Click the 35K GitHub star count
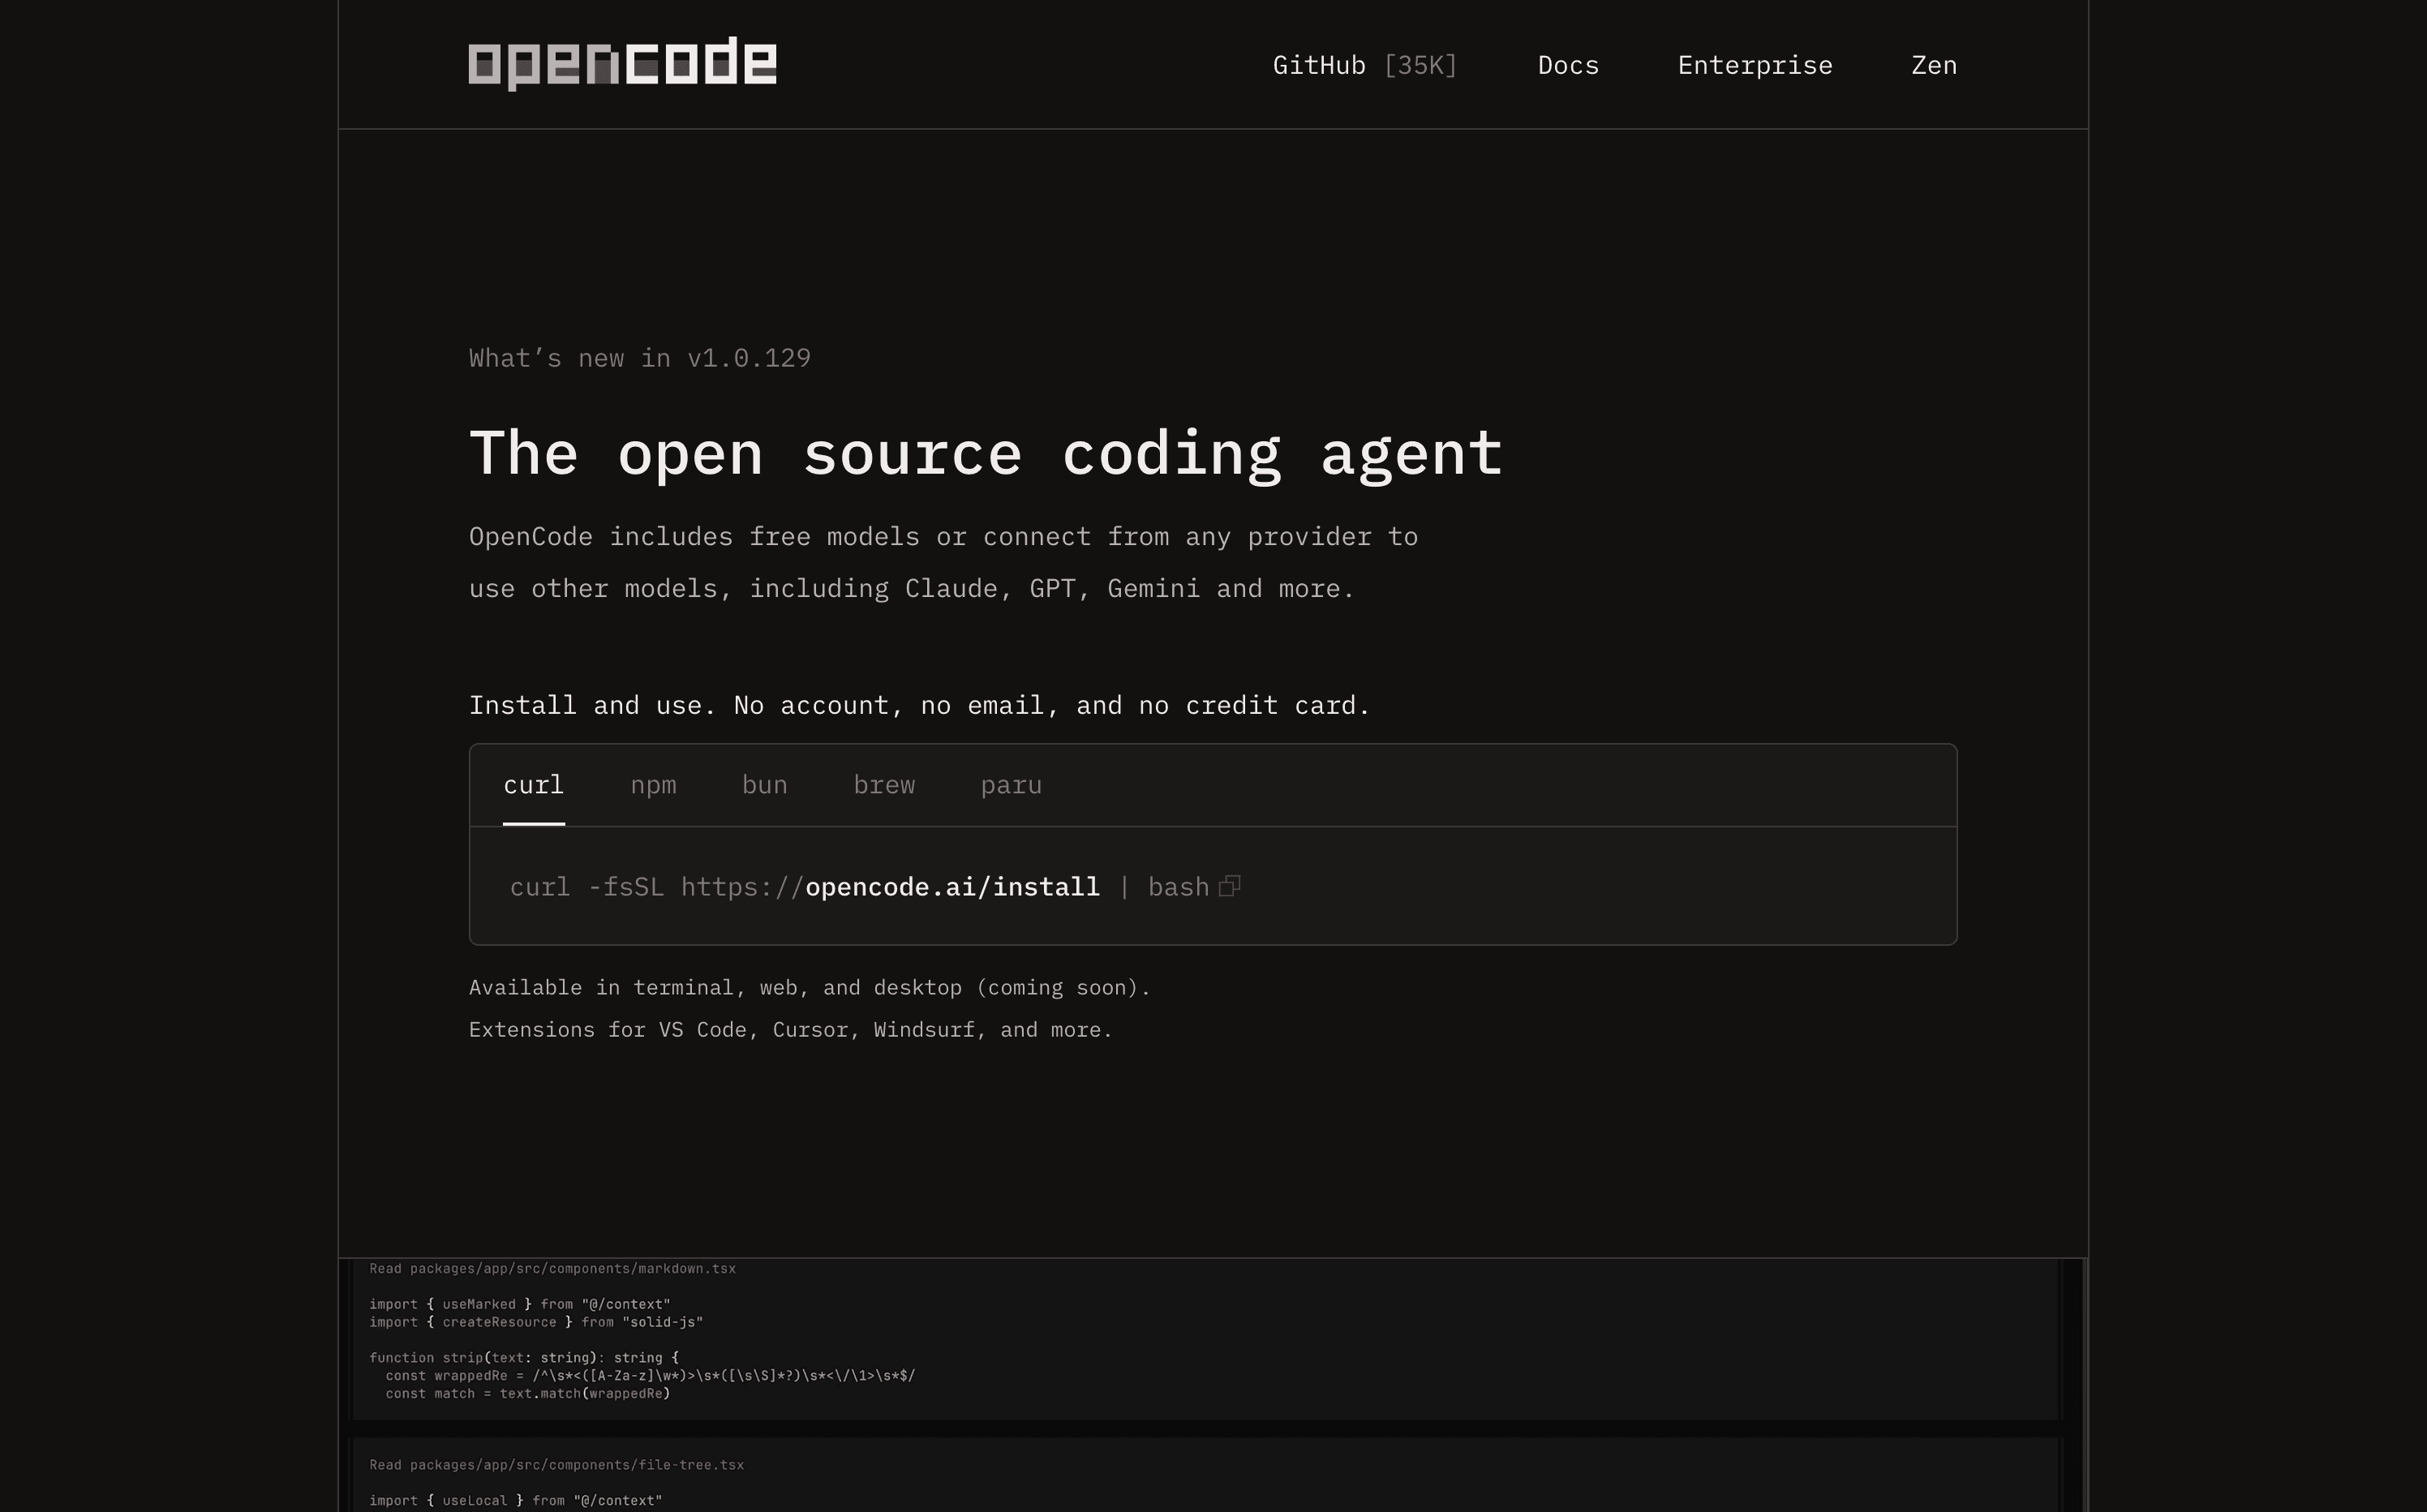 coord(1422,64)
